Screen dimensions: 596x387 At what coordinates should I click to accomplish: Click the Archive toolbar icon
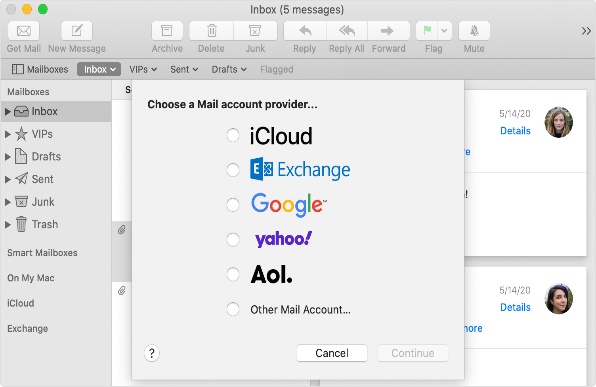pyautogui.click(x=167, y=31)
